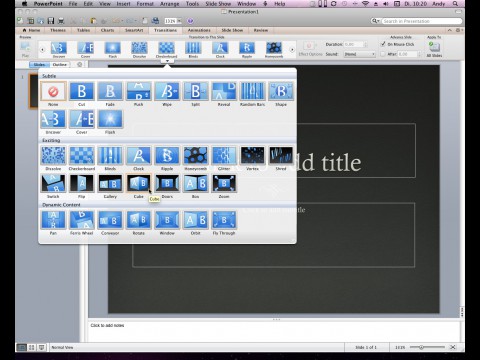Select the Window transition
Image resolution: width=480 pixels, height=360 pixels.
click(167, 220)
